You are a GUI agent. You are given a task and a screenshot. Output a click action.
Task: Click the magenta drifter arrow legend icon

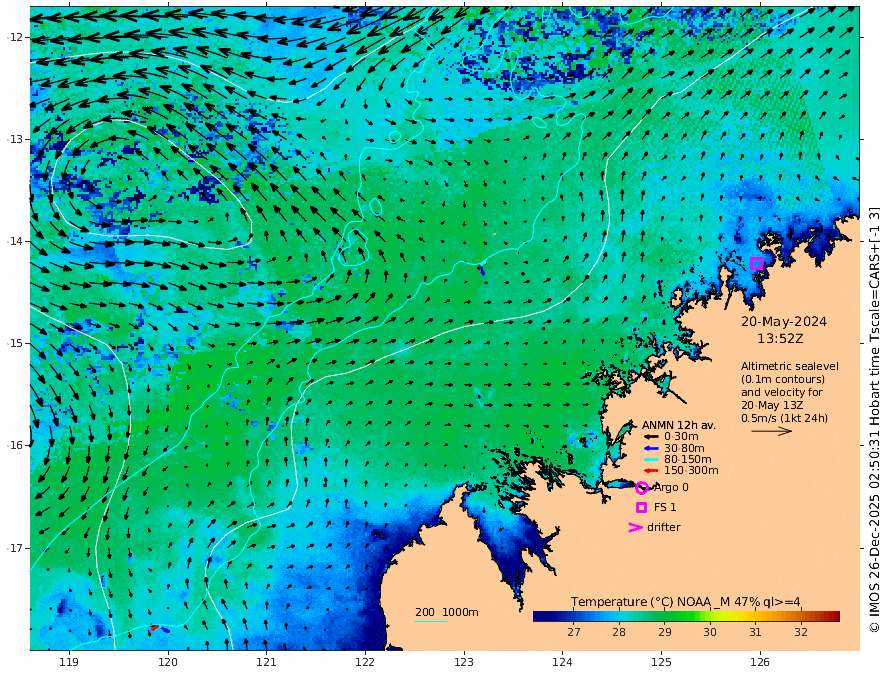tap(635, 527)
